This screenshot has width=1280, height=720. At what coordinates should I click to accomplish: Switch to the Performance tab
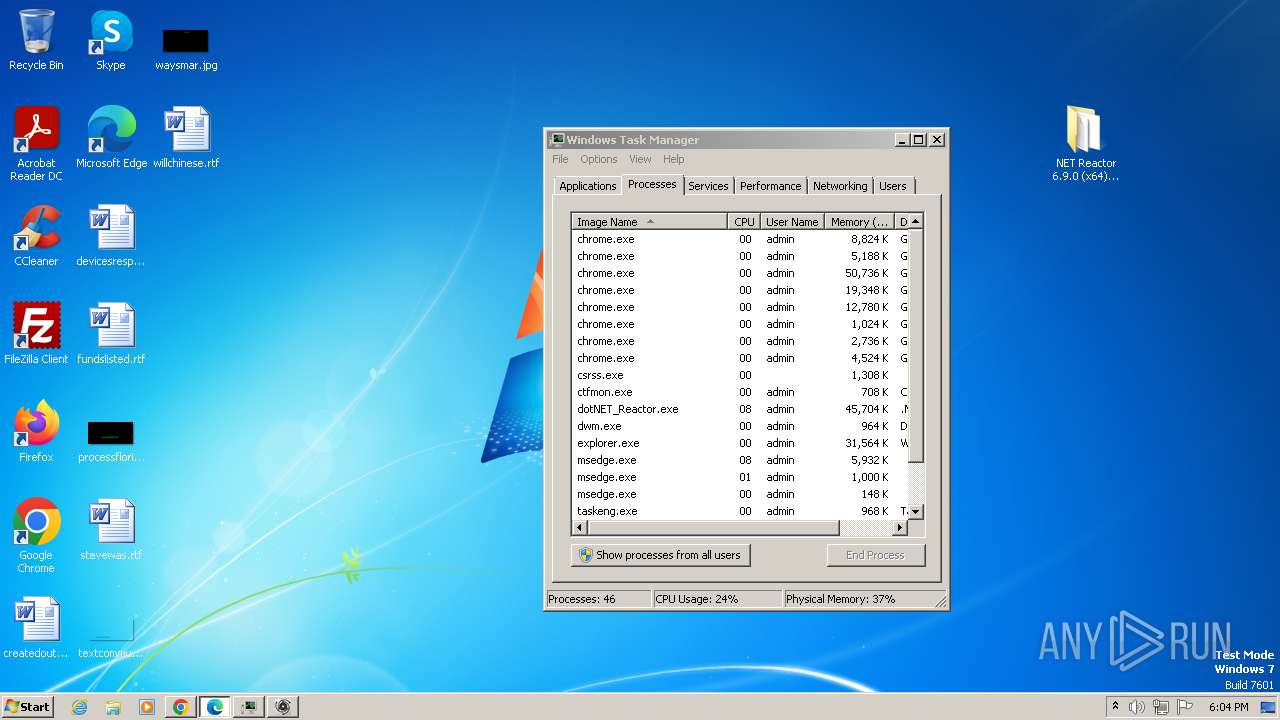771,186
